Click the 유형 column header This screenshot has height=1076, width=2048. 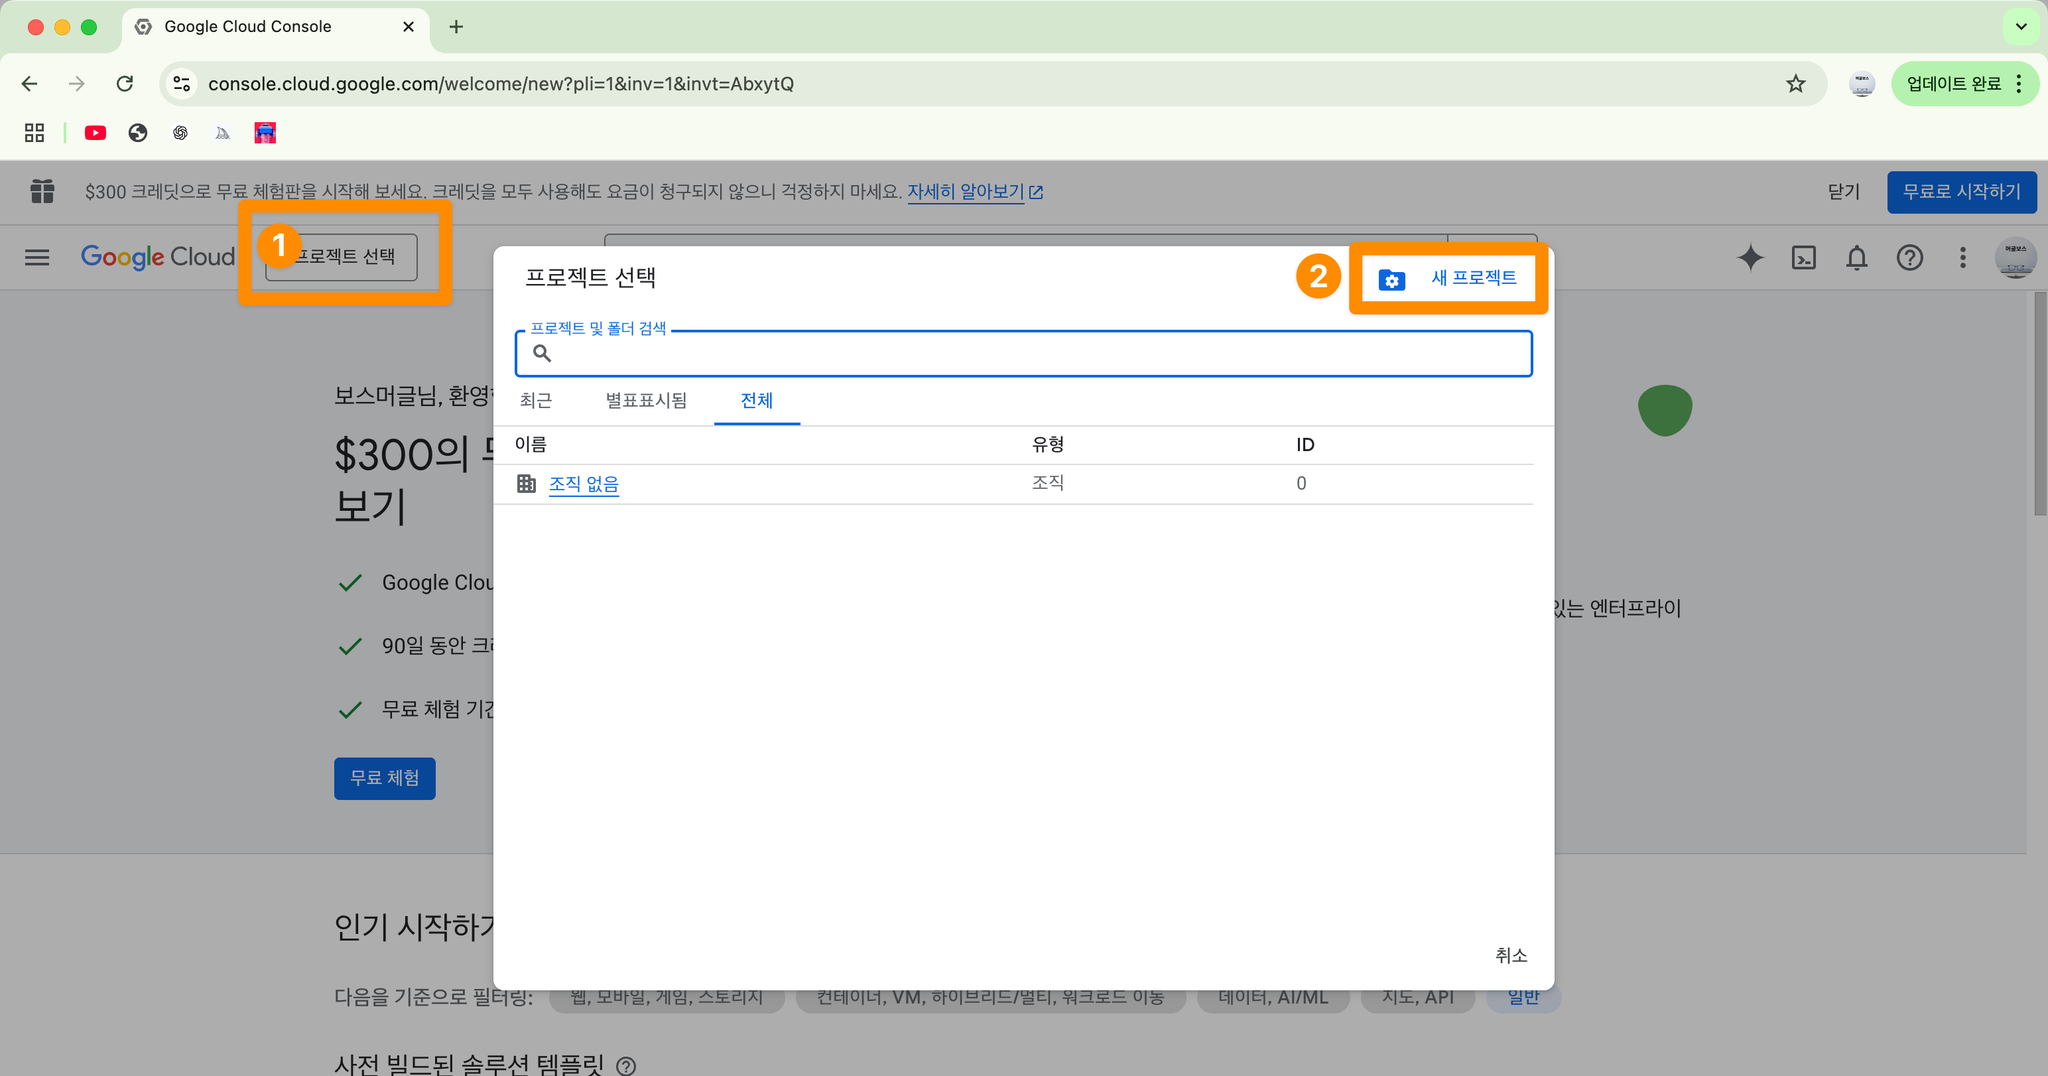coord(1048,444)
